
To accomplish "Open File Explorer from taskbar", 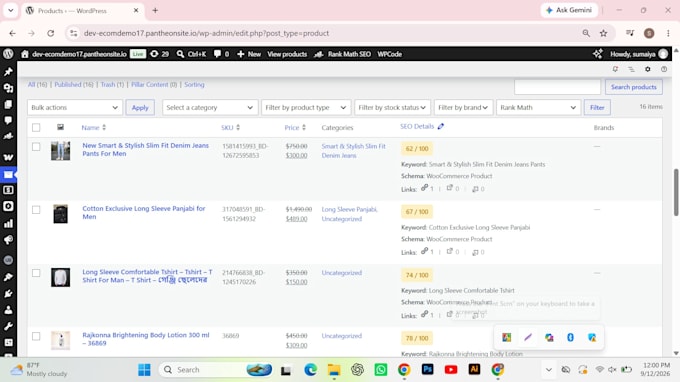I will (x=334, y=369).
